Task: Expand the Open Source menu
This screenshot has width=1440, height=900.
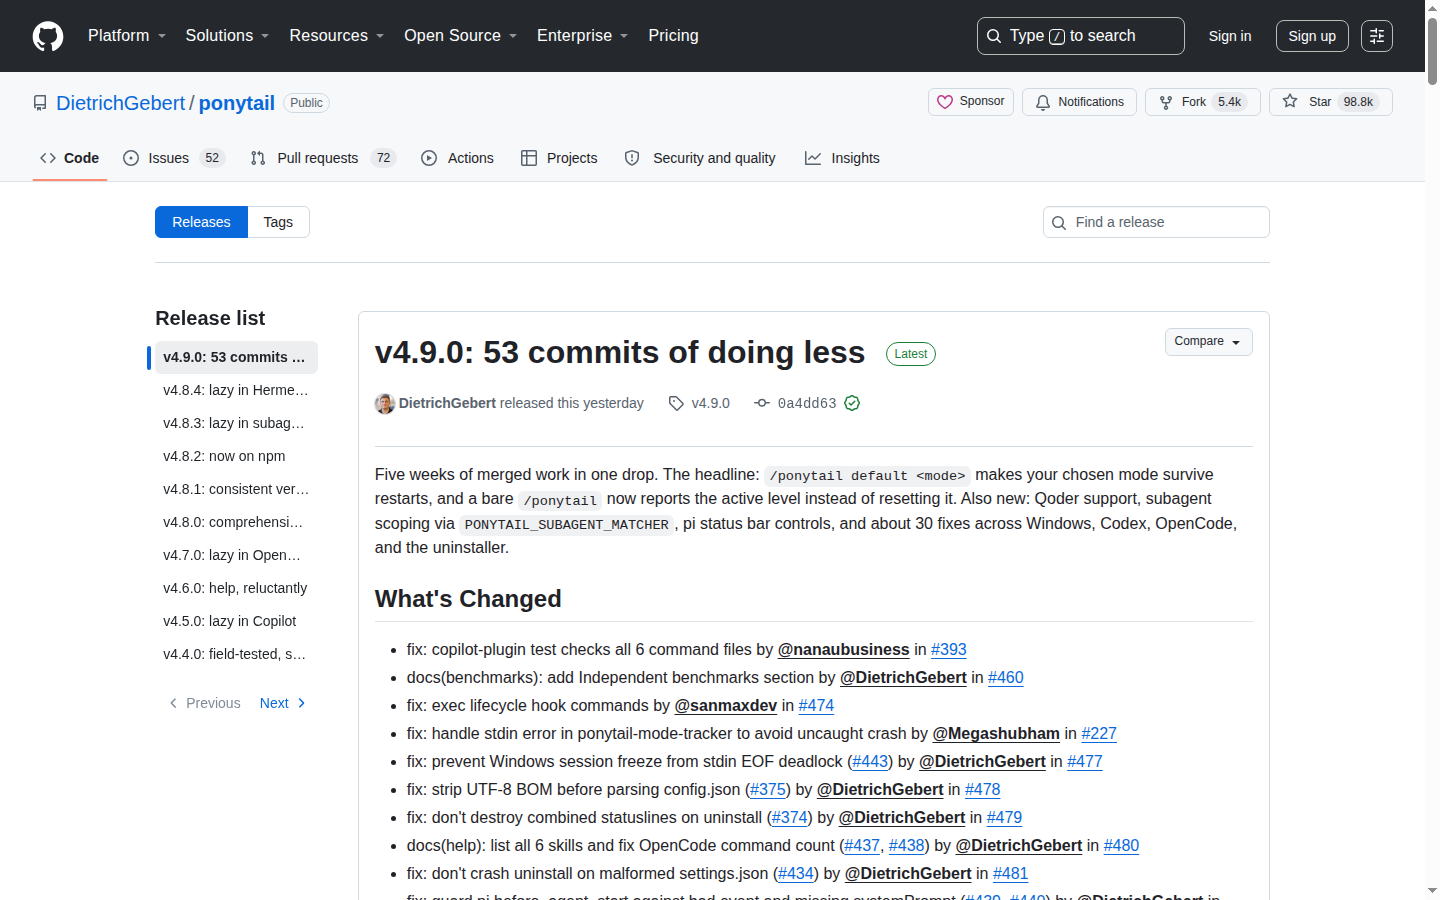Action: 461,36
